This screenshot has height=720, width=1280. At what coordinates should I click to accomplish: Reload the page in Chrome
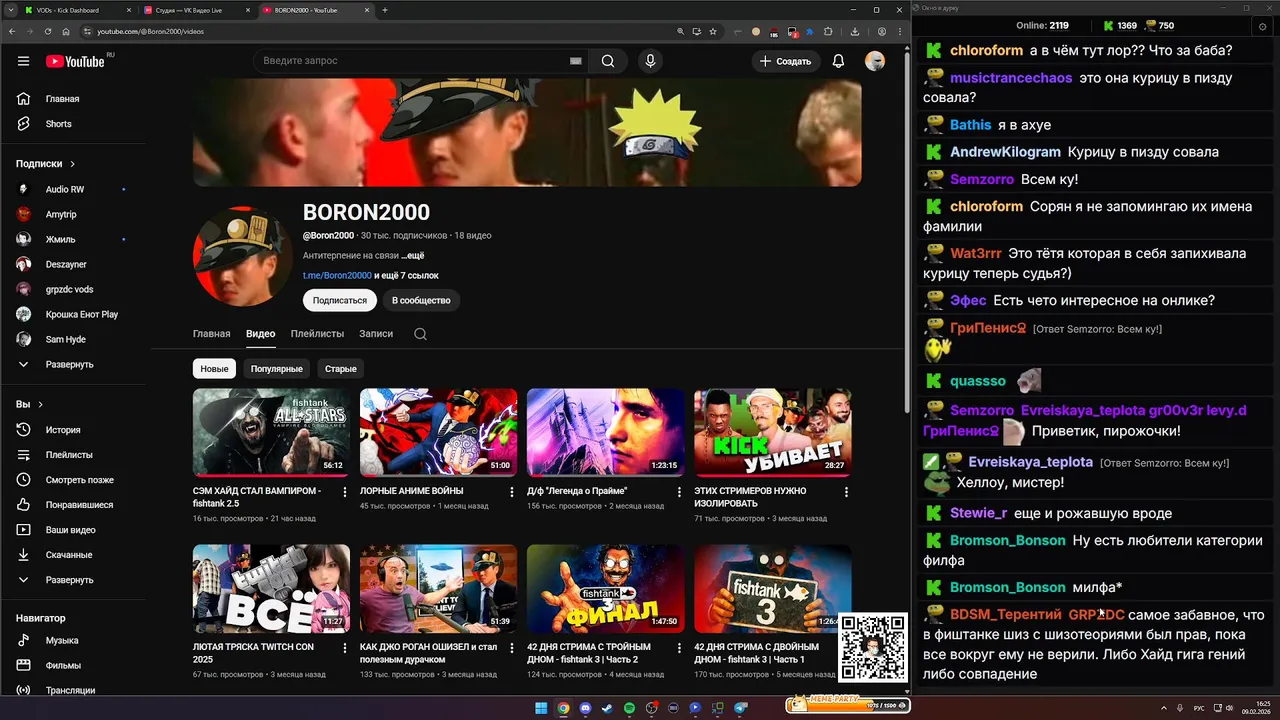pos(48,31)
